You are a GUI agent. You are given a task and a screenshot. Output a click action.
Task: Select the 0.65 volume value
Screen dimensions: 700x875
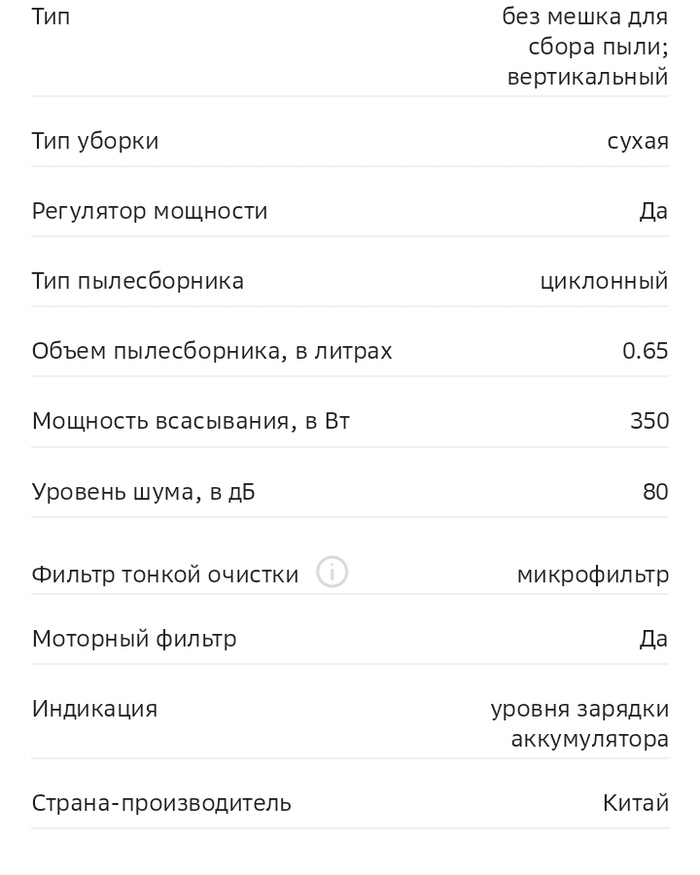645,351
